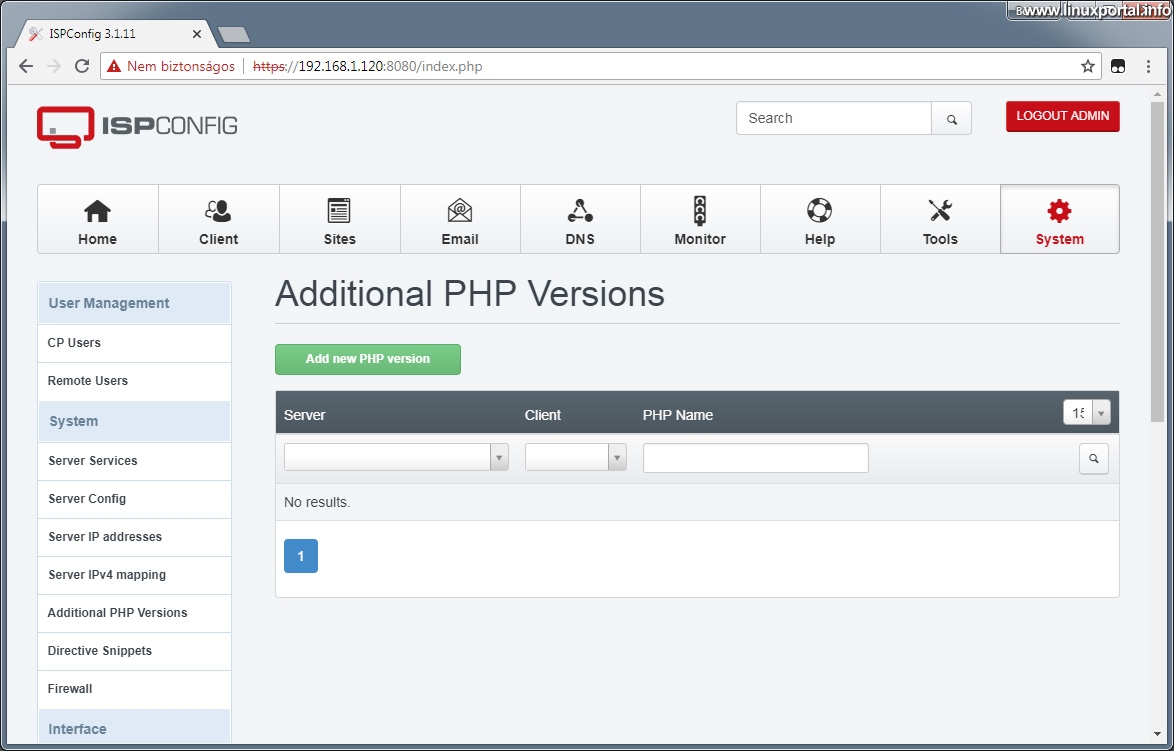Click the PHP Name column header
Image resolution: width=1174 pixels, height=751 pixels.
point(678,416)
